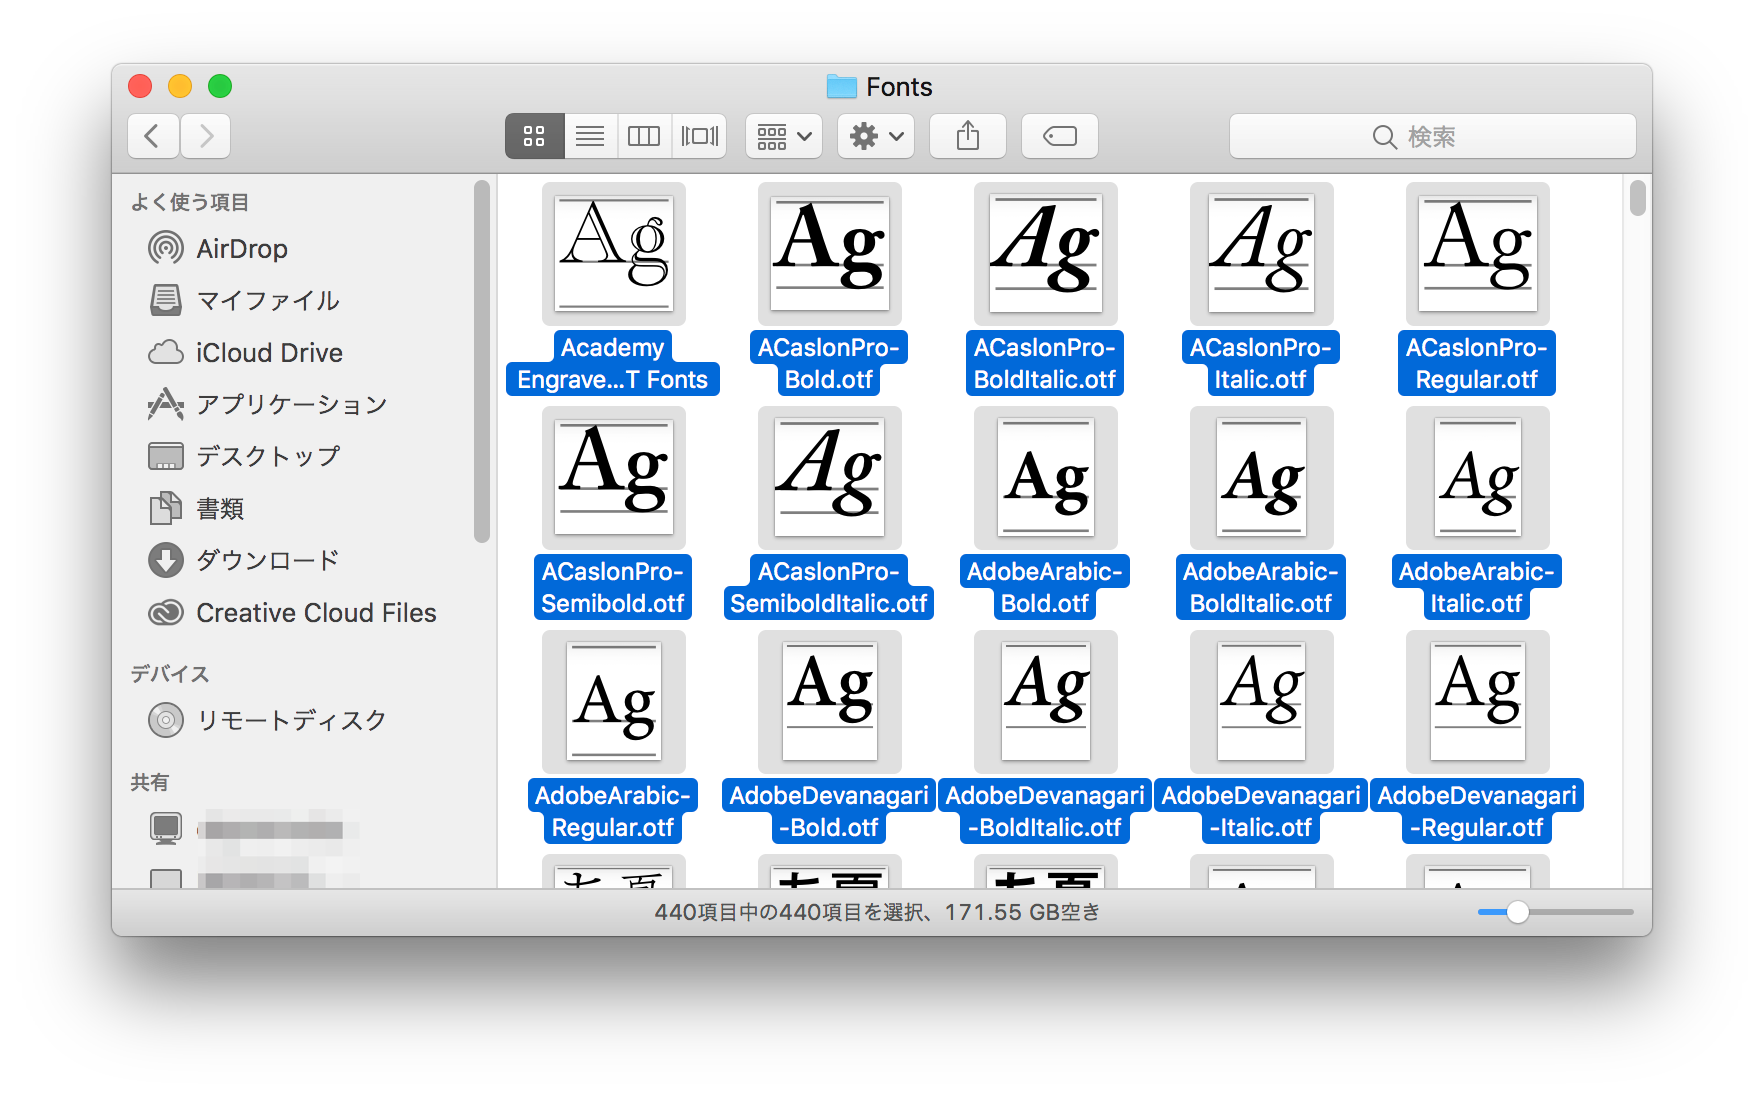Click the 共有 sidebar header
1764x1096 pixels.
[150, 782]
